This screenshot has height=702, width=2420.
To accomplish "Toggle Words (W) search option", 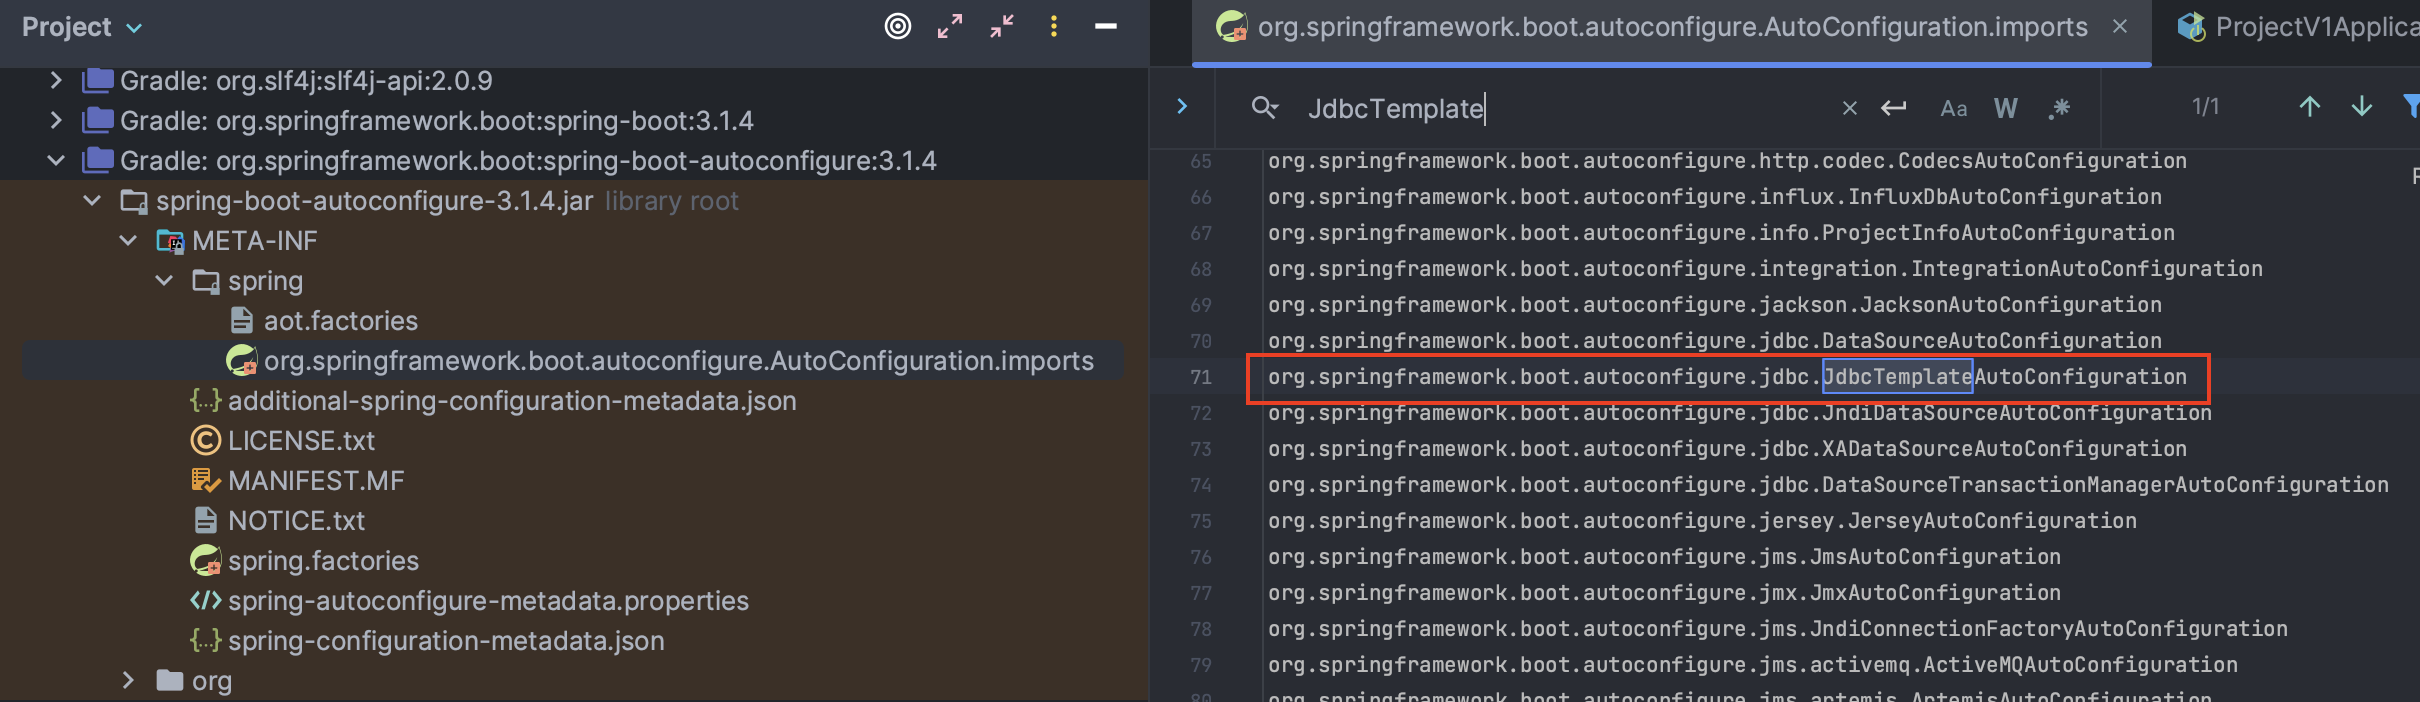I will click(2006, 108).
